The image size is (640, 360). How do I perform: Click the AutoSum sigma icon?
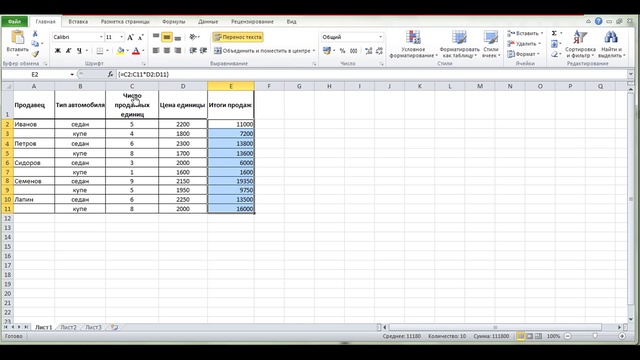[x=554, y=33]
